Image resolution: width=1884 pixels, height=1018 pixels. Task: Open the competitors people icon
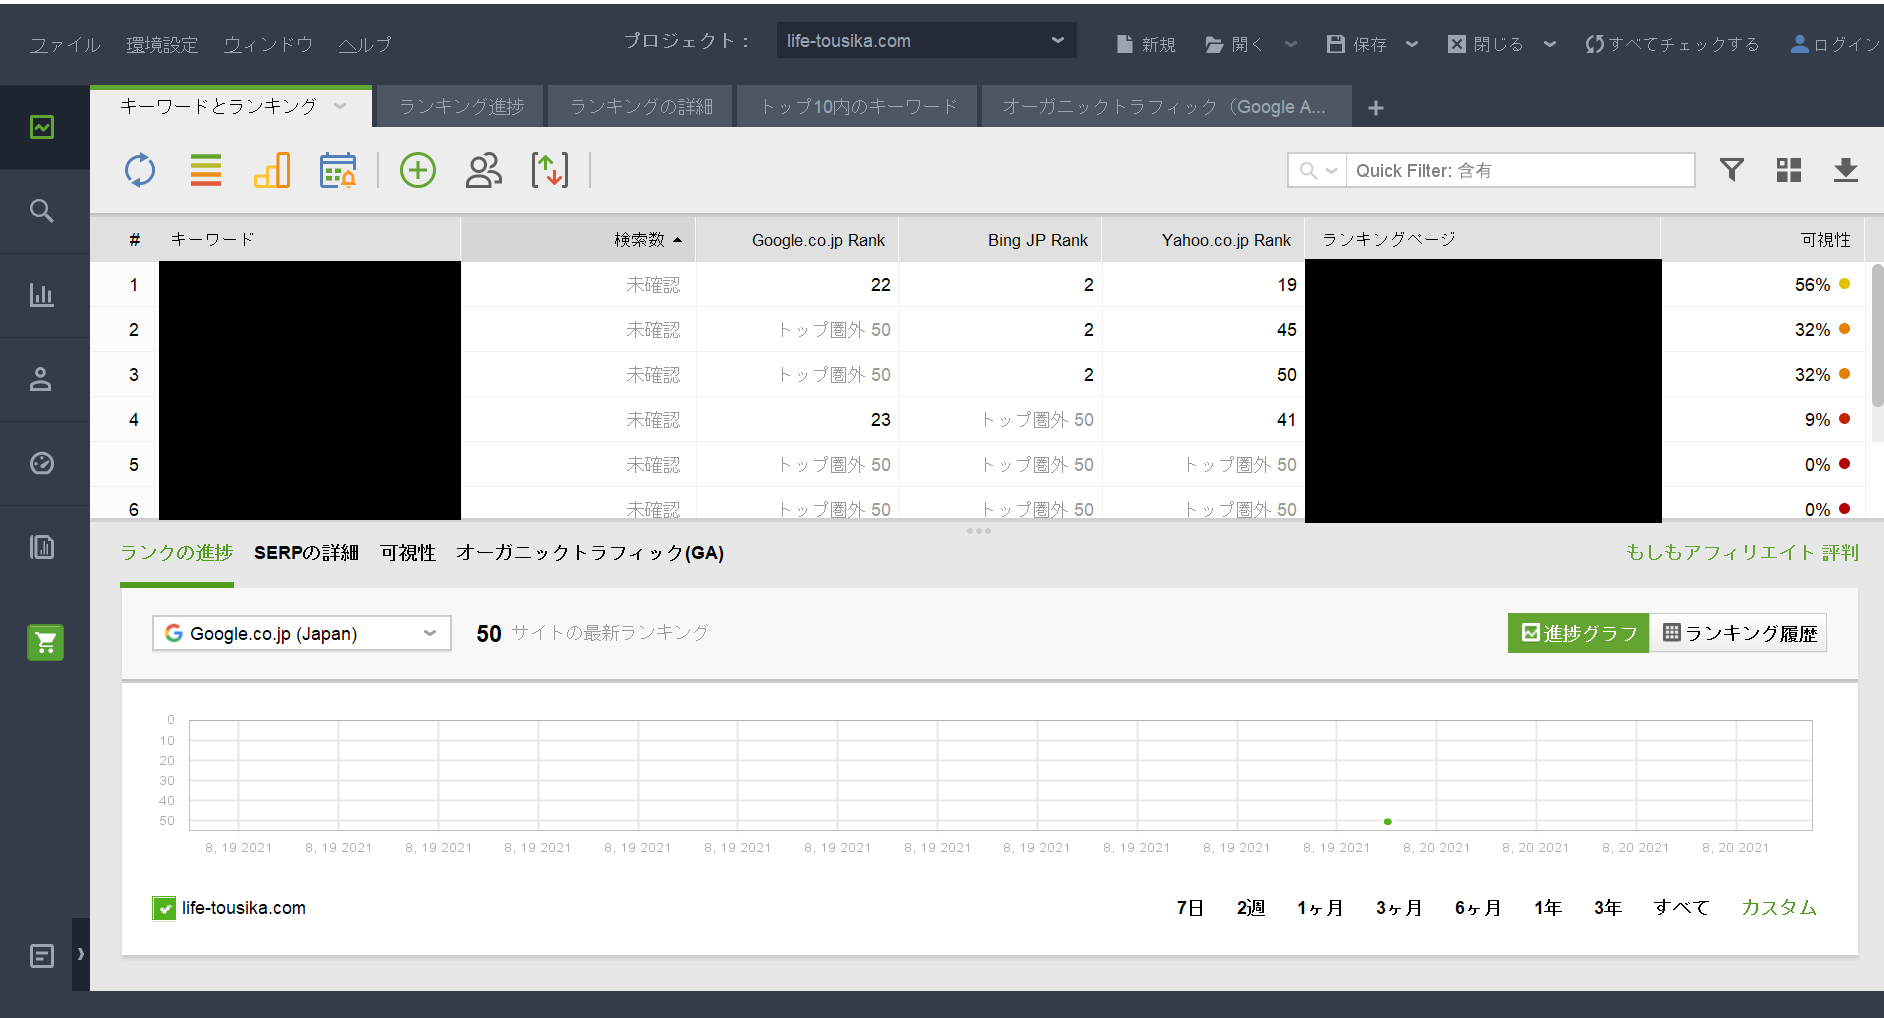(x=484, y=170)
